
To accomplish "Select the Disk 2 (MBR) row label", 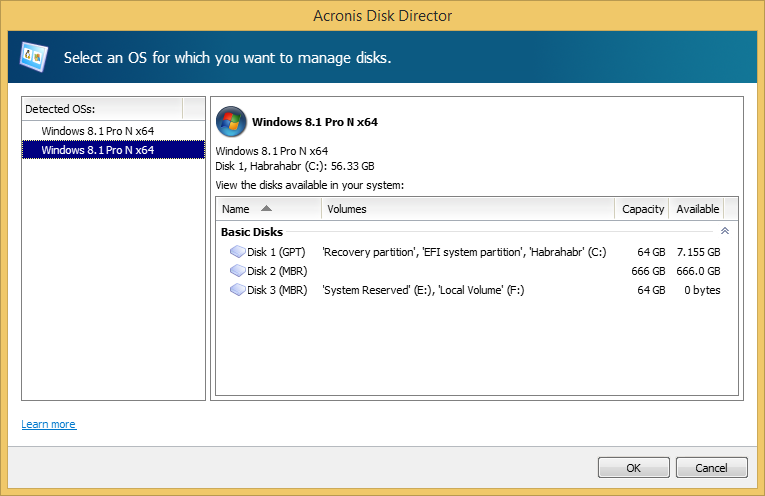I will (x=277, y=271).
